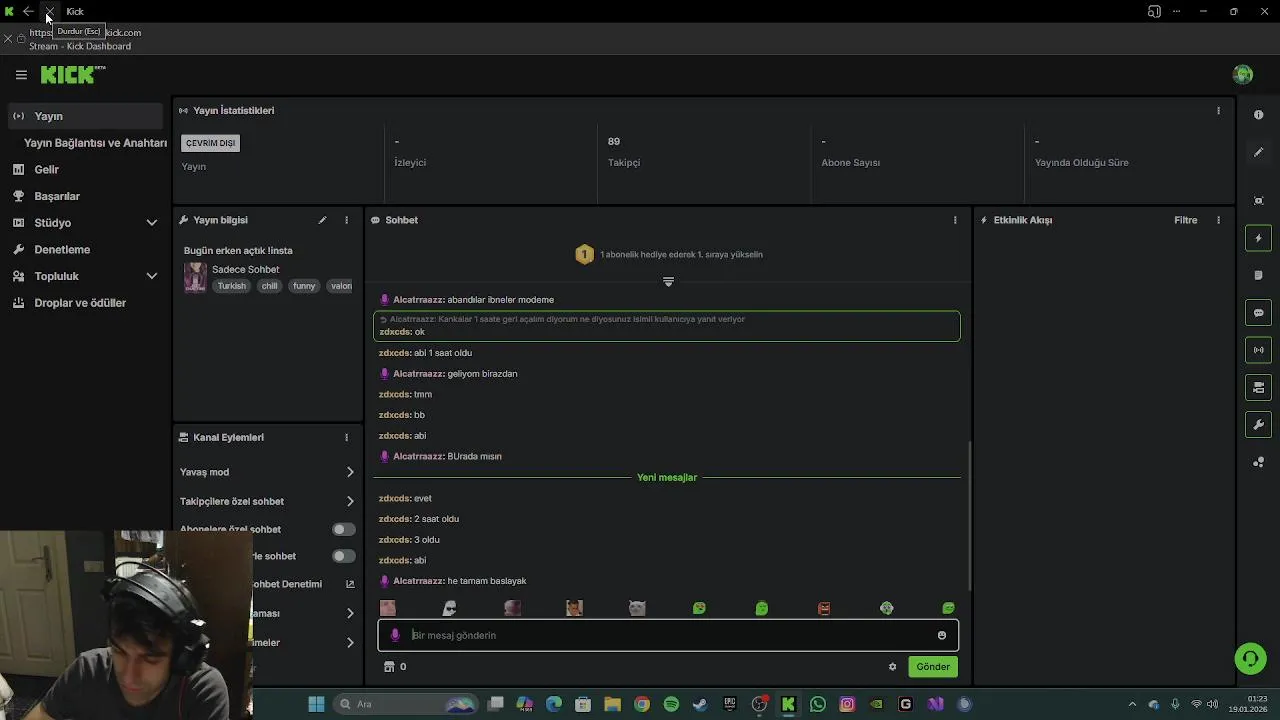Screen dimensions: 1280x720
Task: Click the message 'abandılar ibneler modeme'
Action: [x=500, y=300]
